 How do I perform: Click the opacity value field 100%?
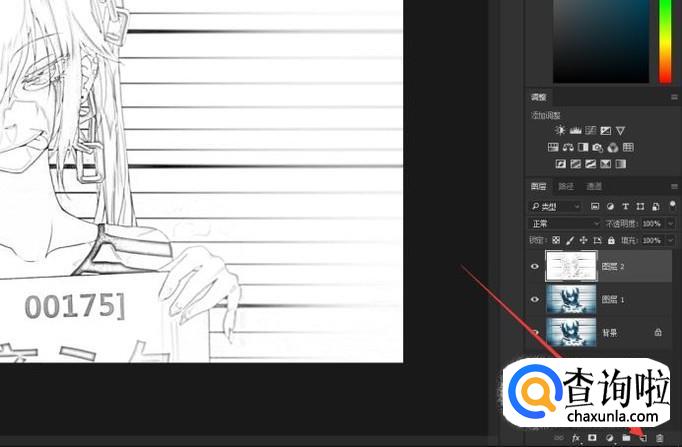pyautogui.click(x=652, y=224)
